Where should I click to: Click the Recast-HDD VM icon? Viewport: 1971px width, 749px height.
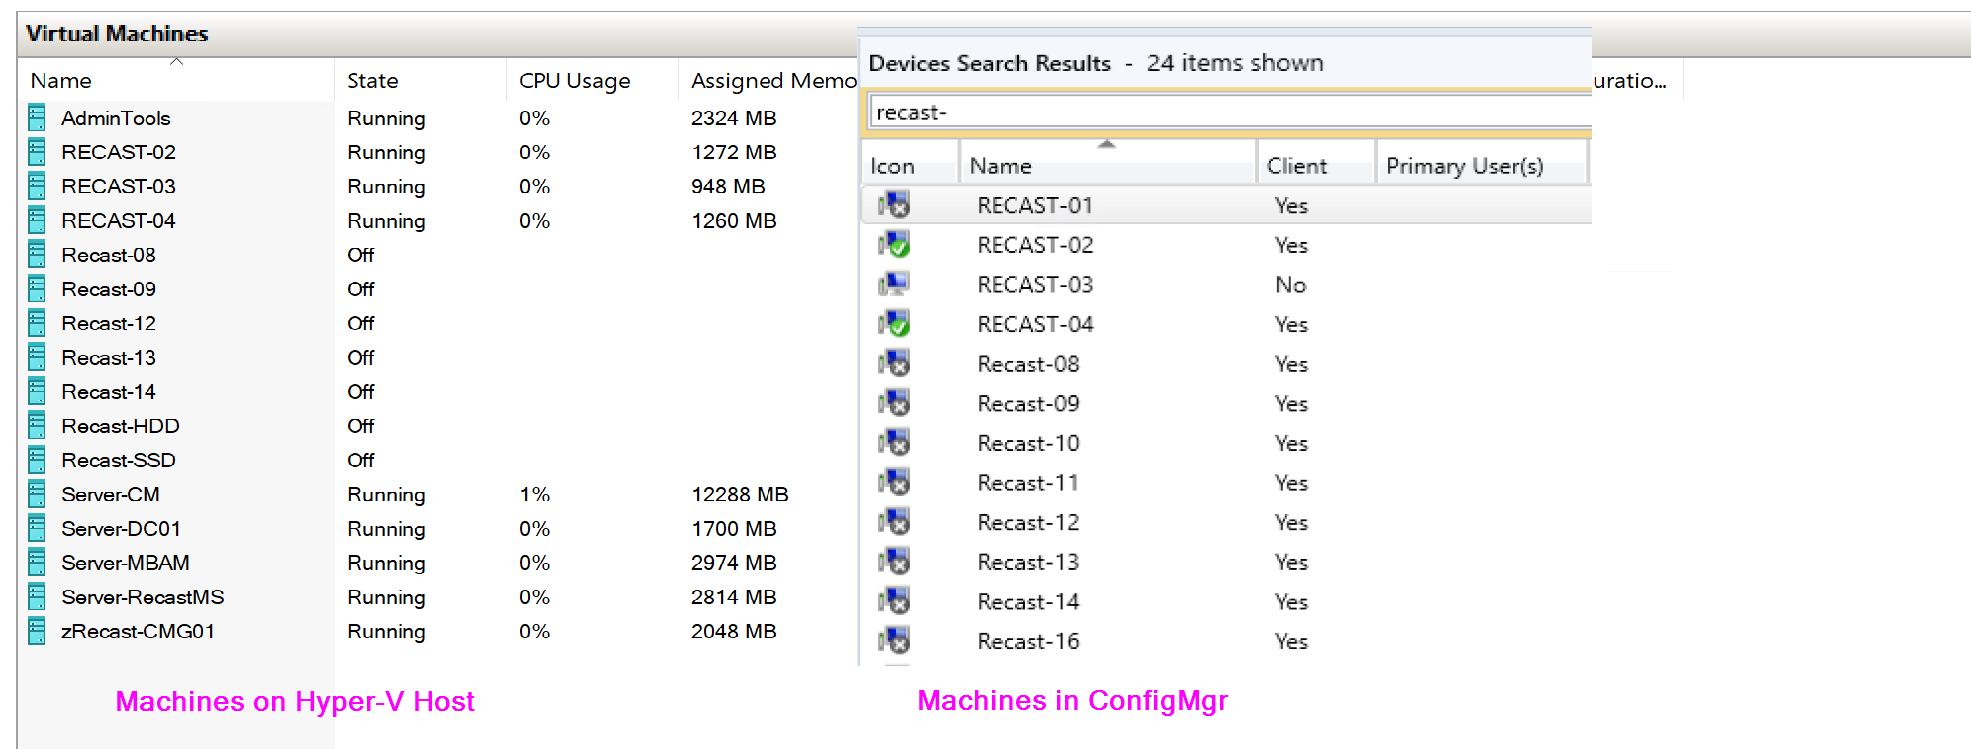coord(37,426)
